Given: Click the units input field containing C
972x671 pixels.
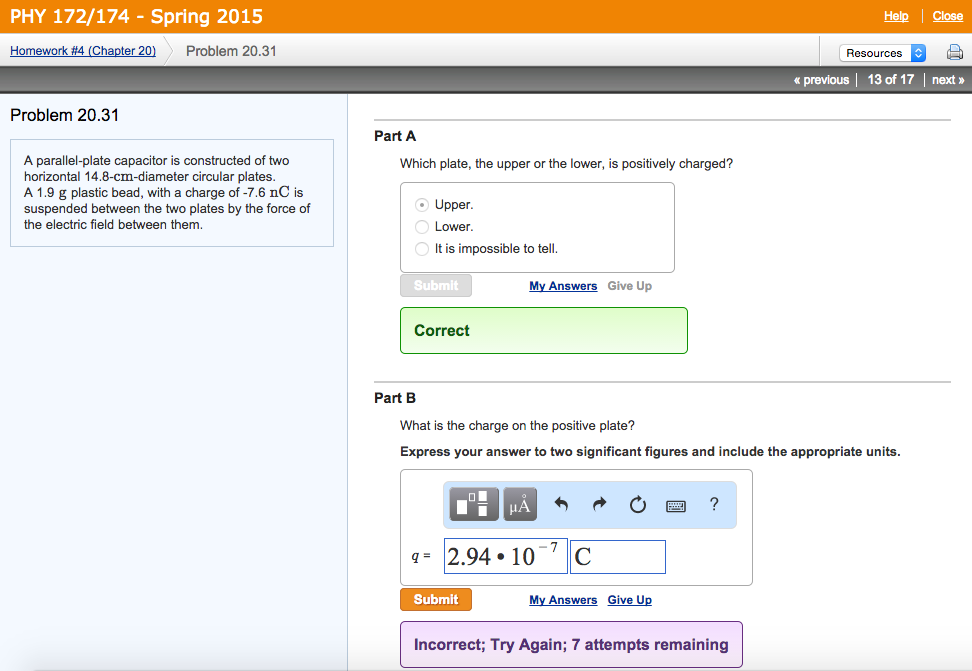Looking at the screenshot, I should [618, 557].
